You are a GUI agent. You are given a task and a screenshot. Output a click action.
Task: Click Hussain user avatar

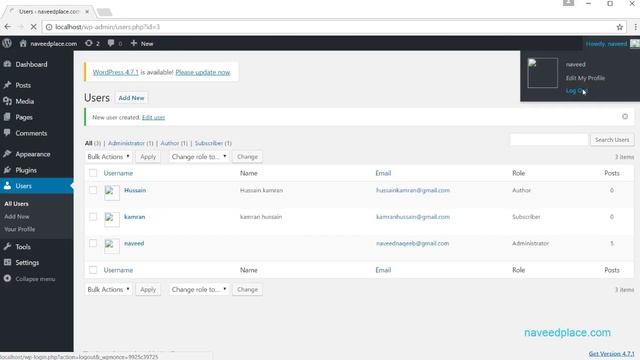[x=112, y=193]
